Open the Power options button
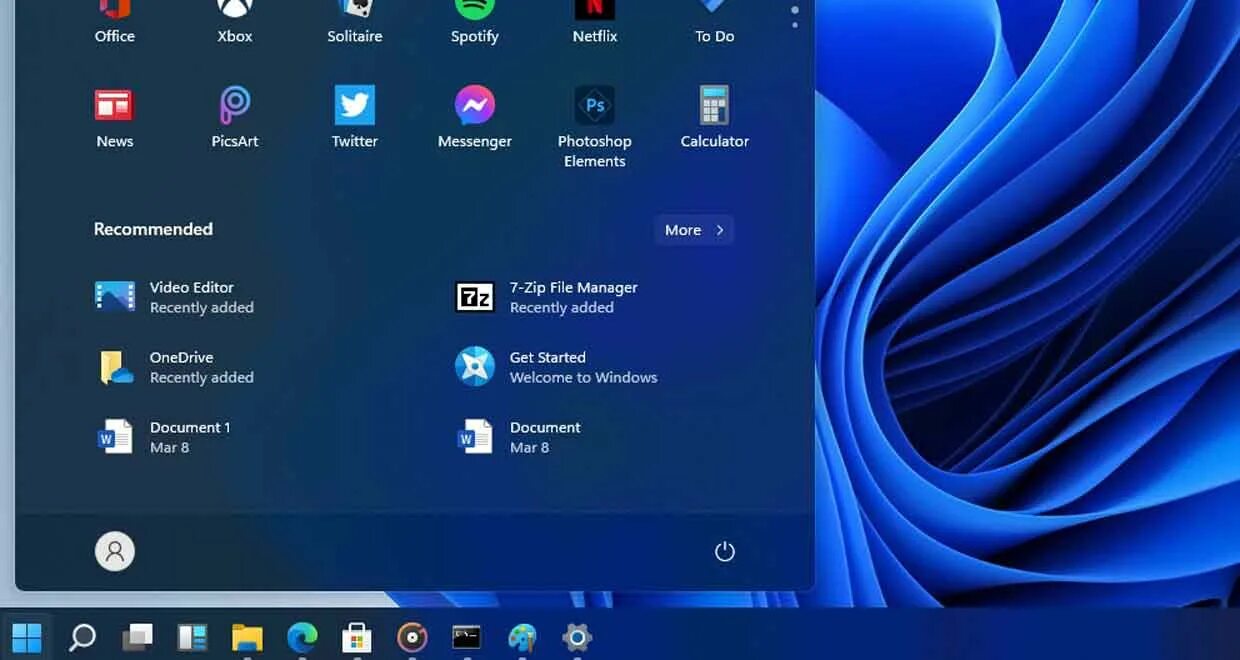The image size is (1240, 660). tap(725, 551)
